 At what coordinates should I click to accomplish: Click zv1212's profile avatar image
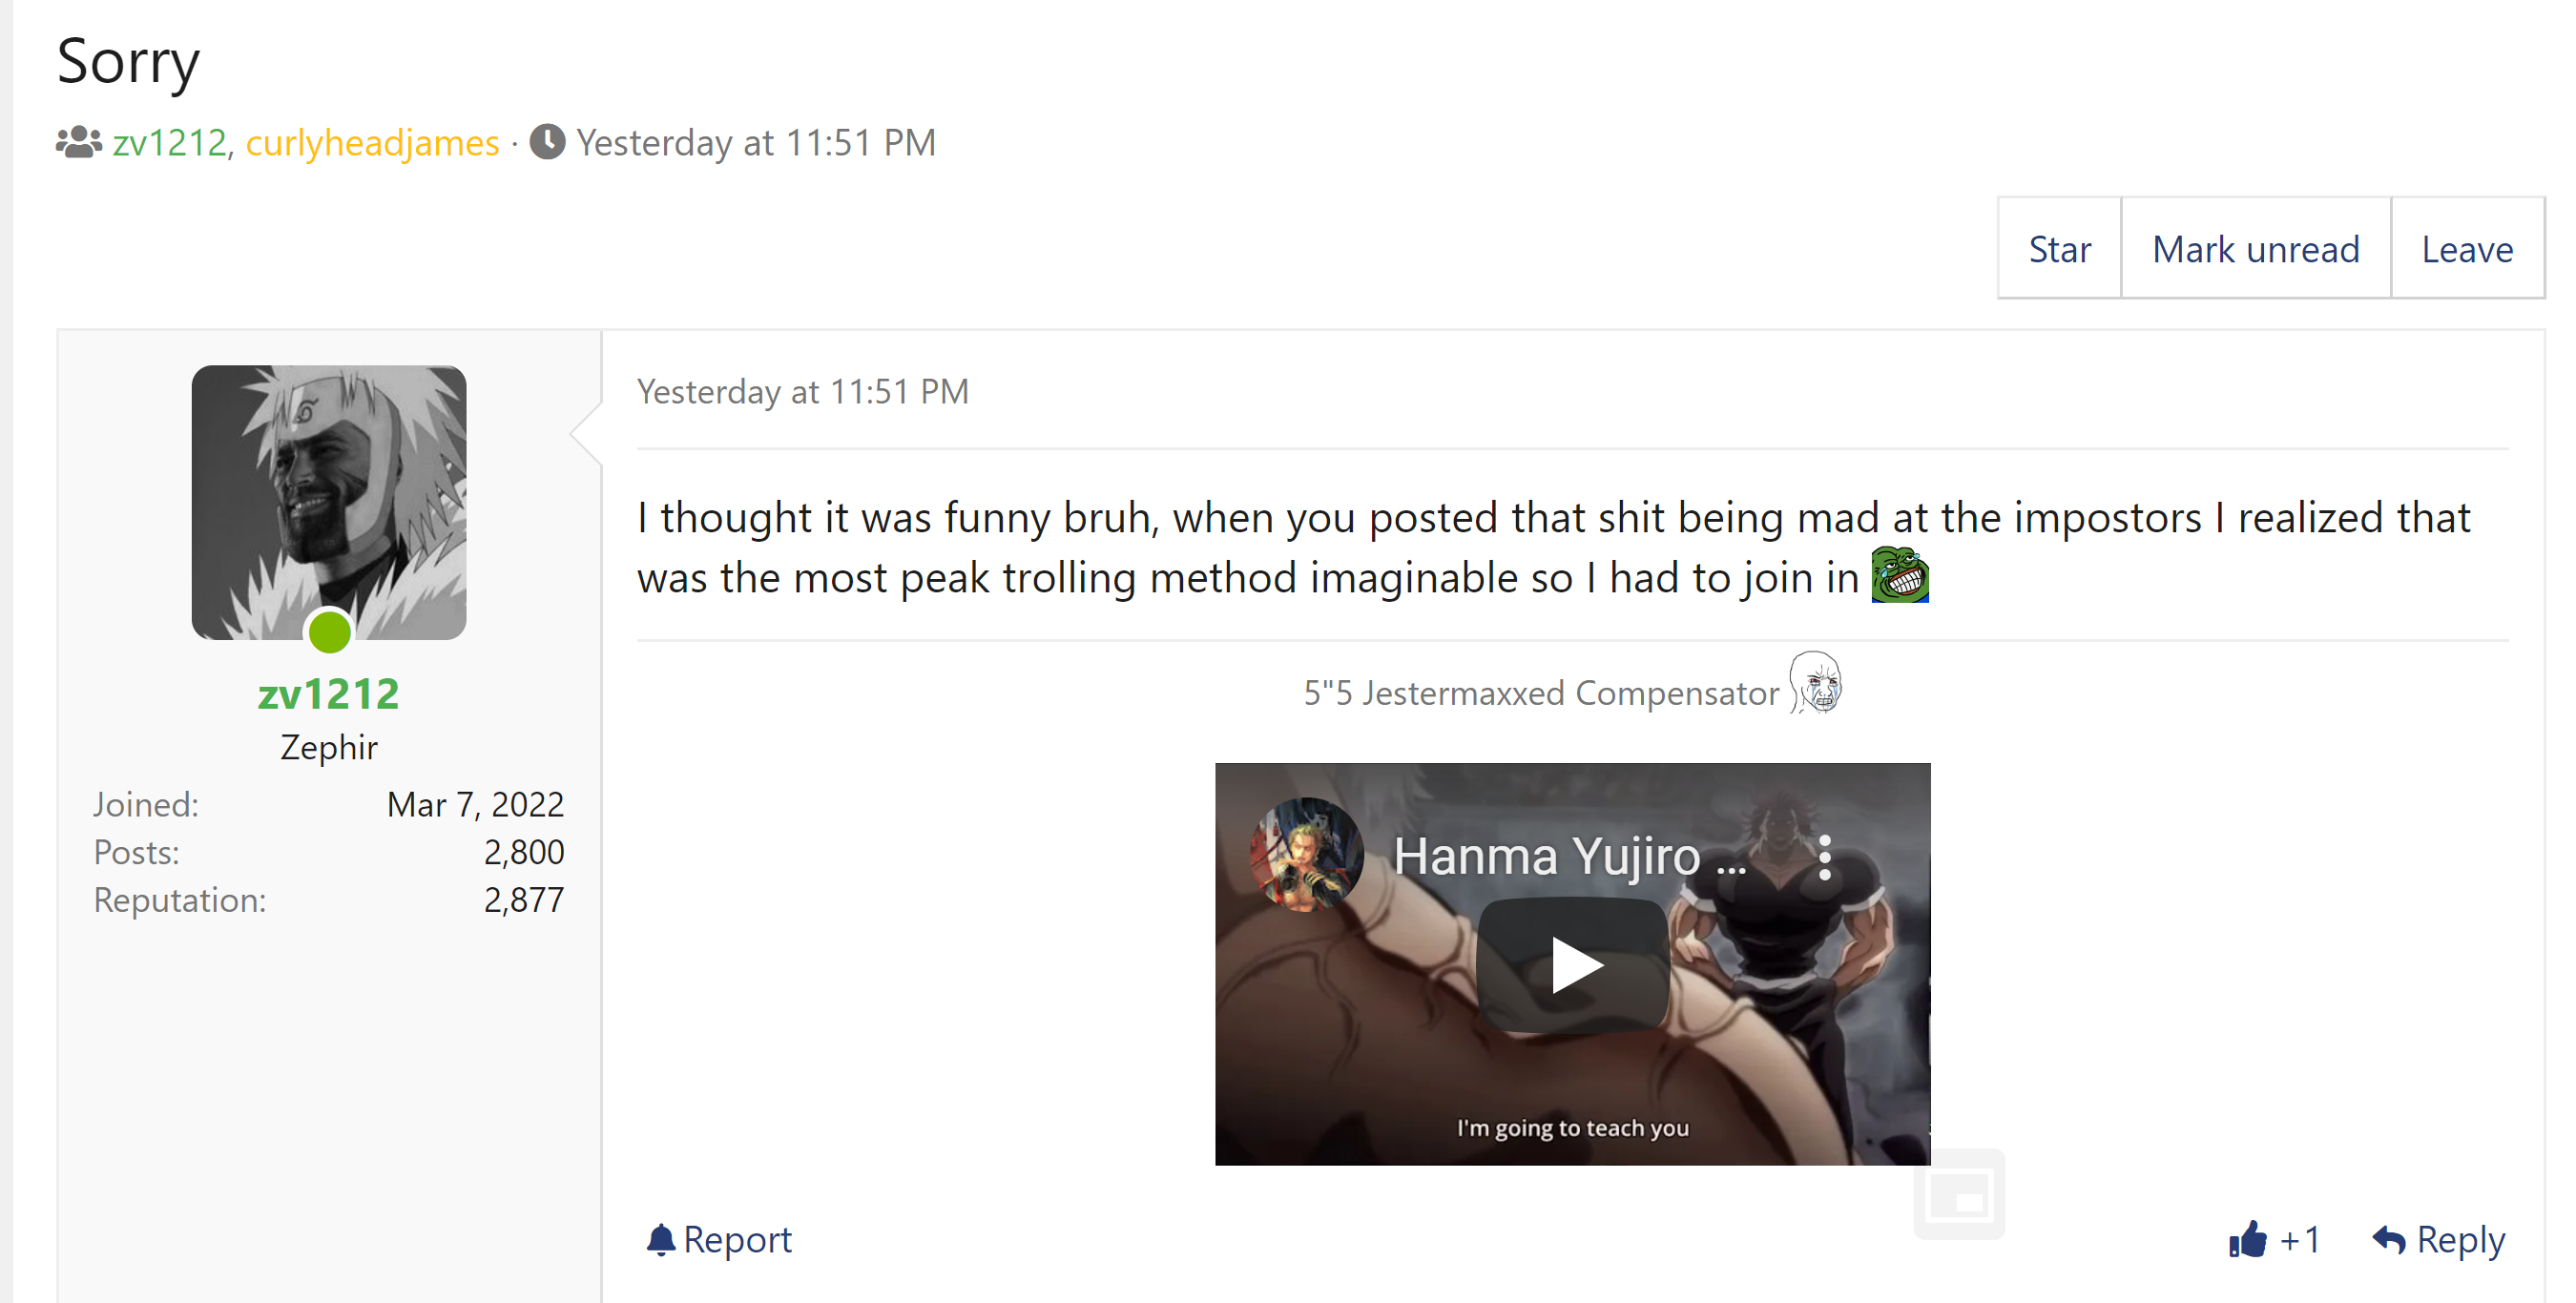329,502
